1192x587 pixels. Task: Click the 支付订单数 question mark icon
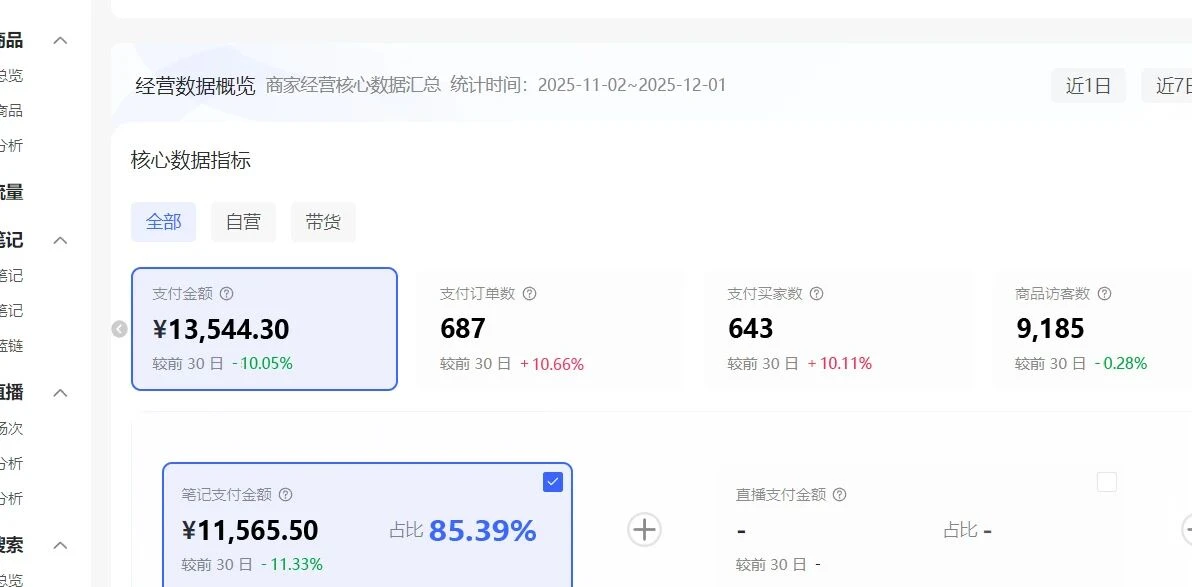[x=529, y=293]
